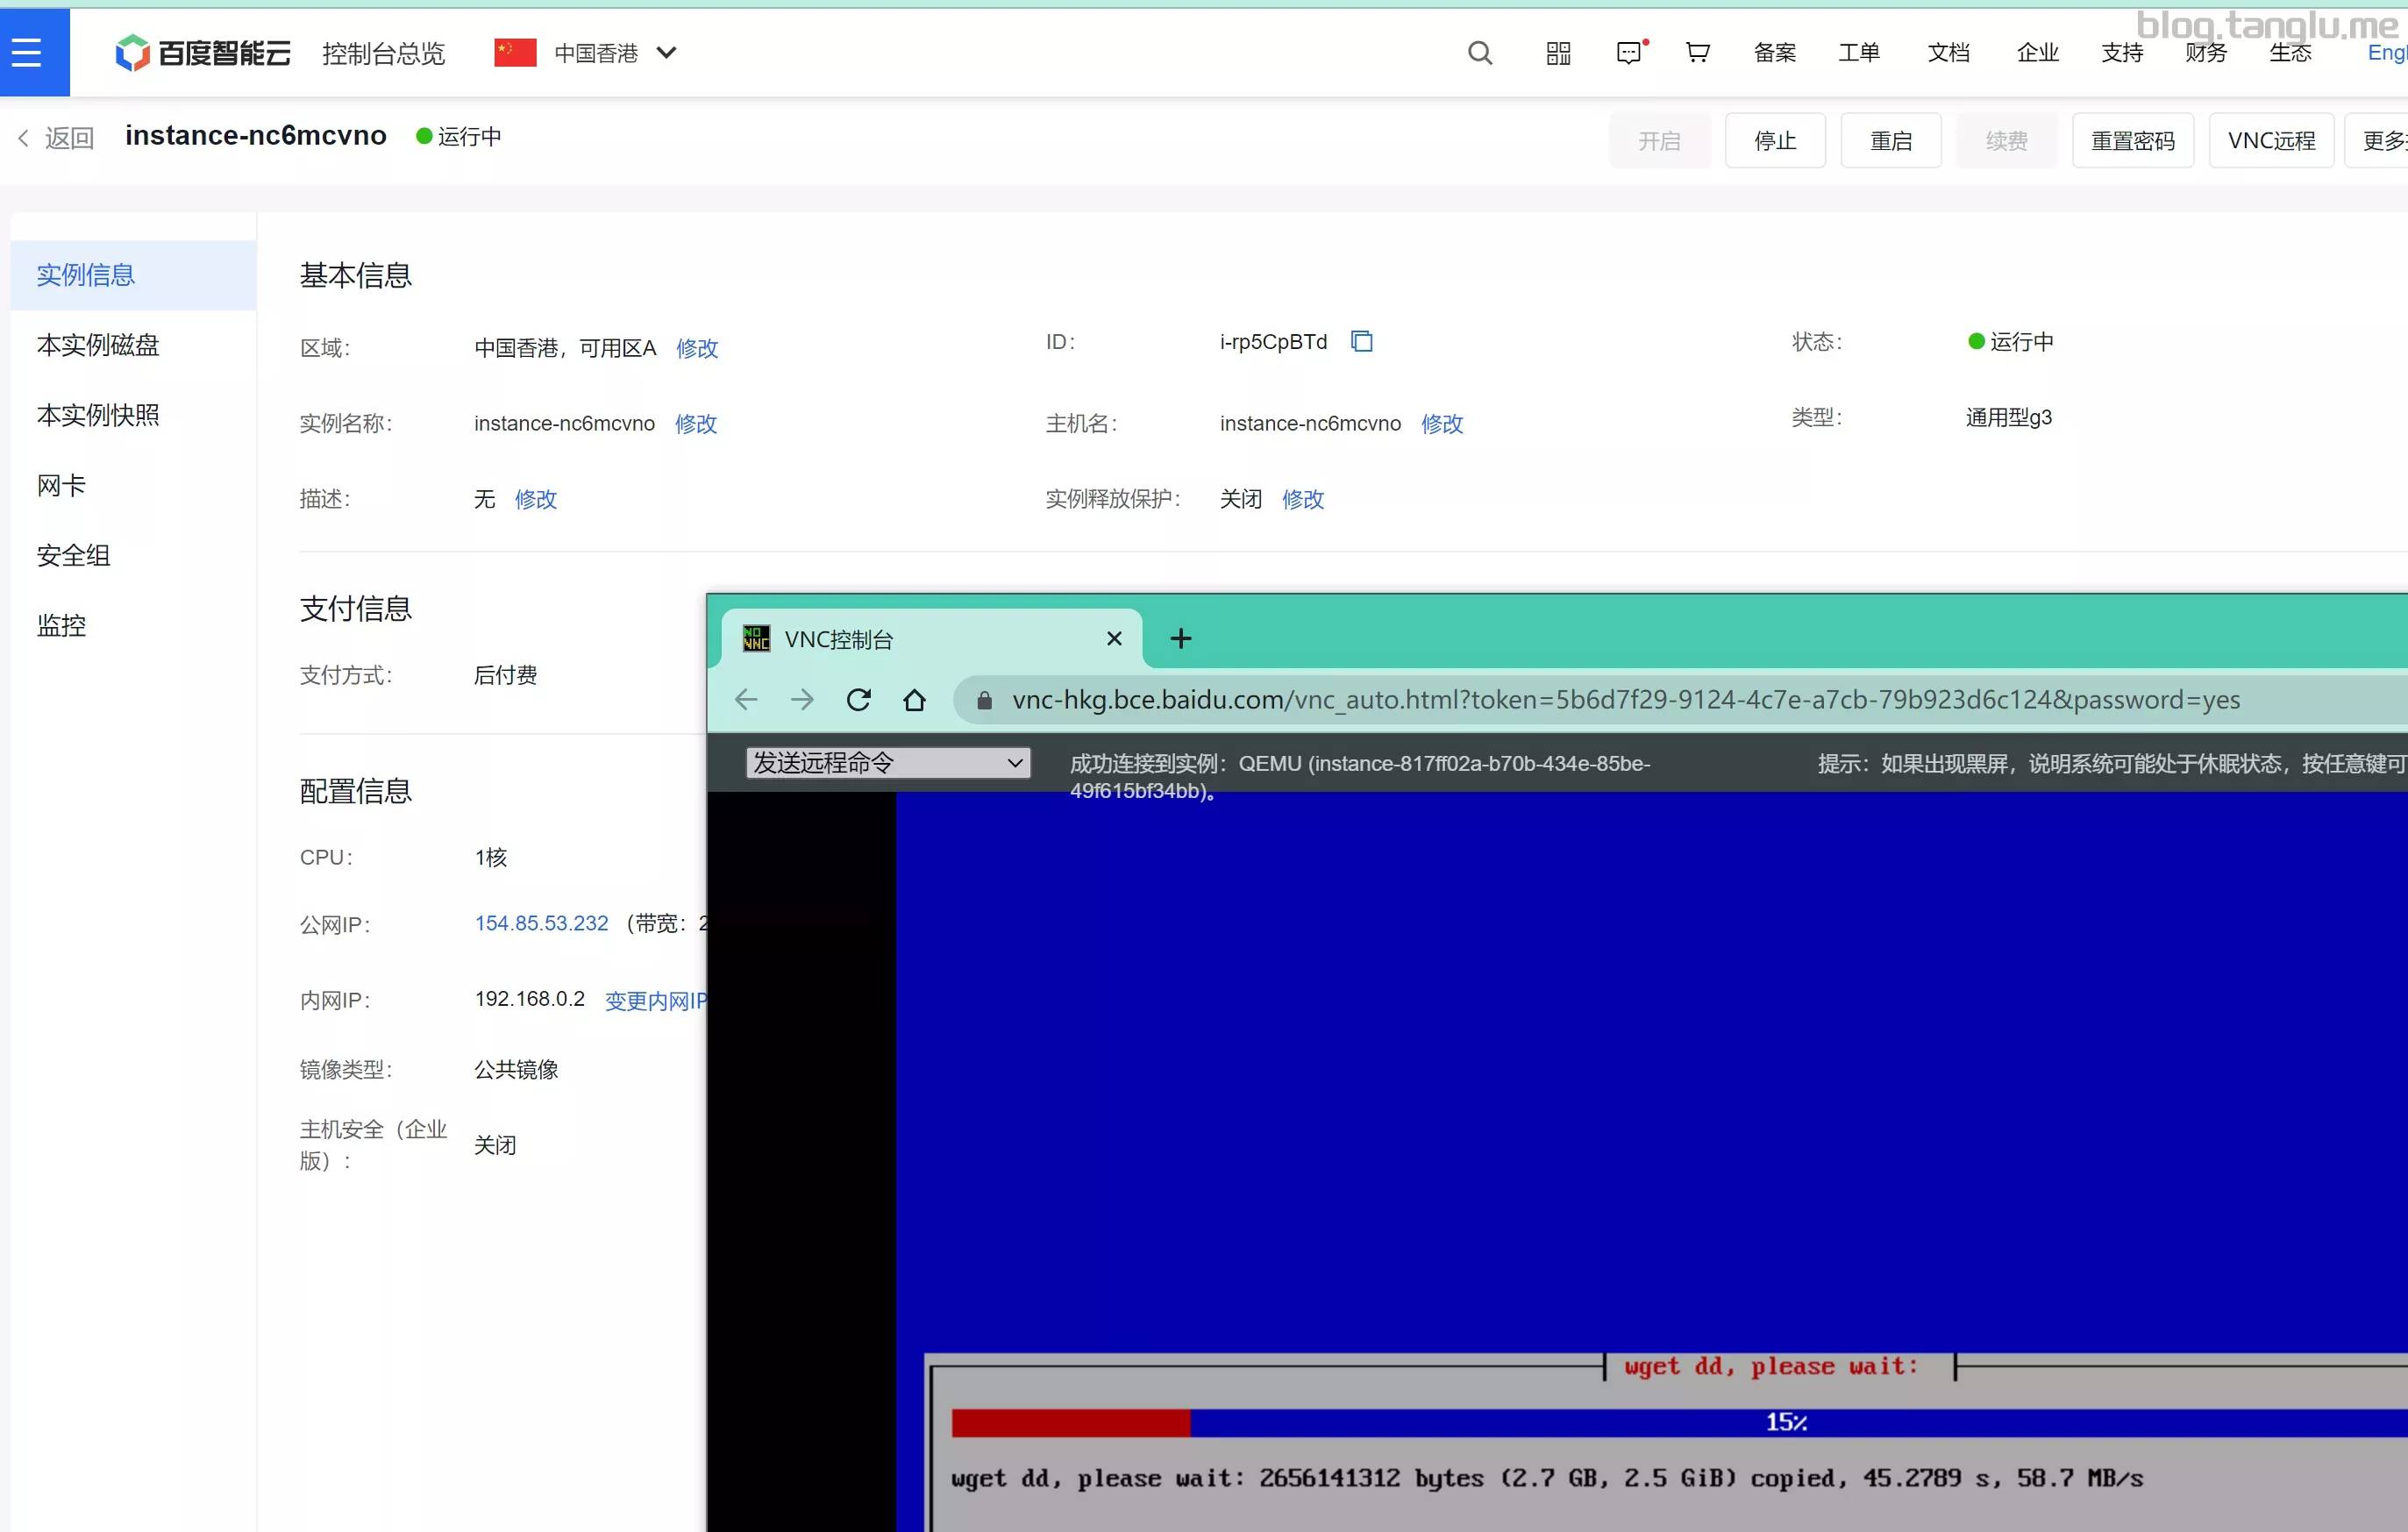Open the search icon in top bar
Screen dimensions: 2408x1532
point(1480,52)
